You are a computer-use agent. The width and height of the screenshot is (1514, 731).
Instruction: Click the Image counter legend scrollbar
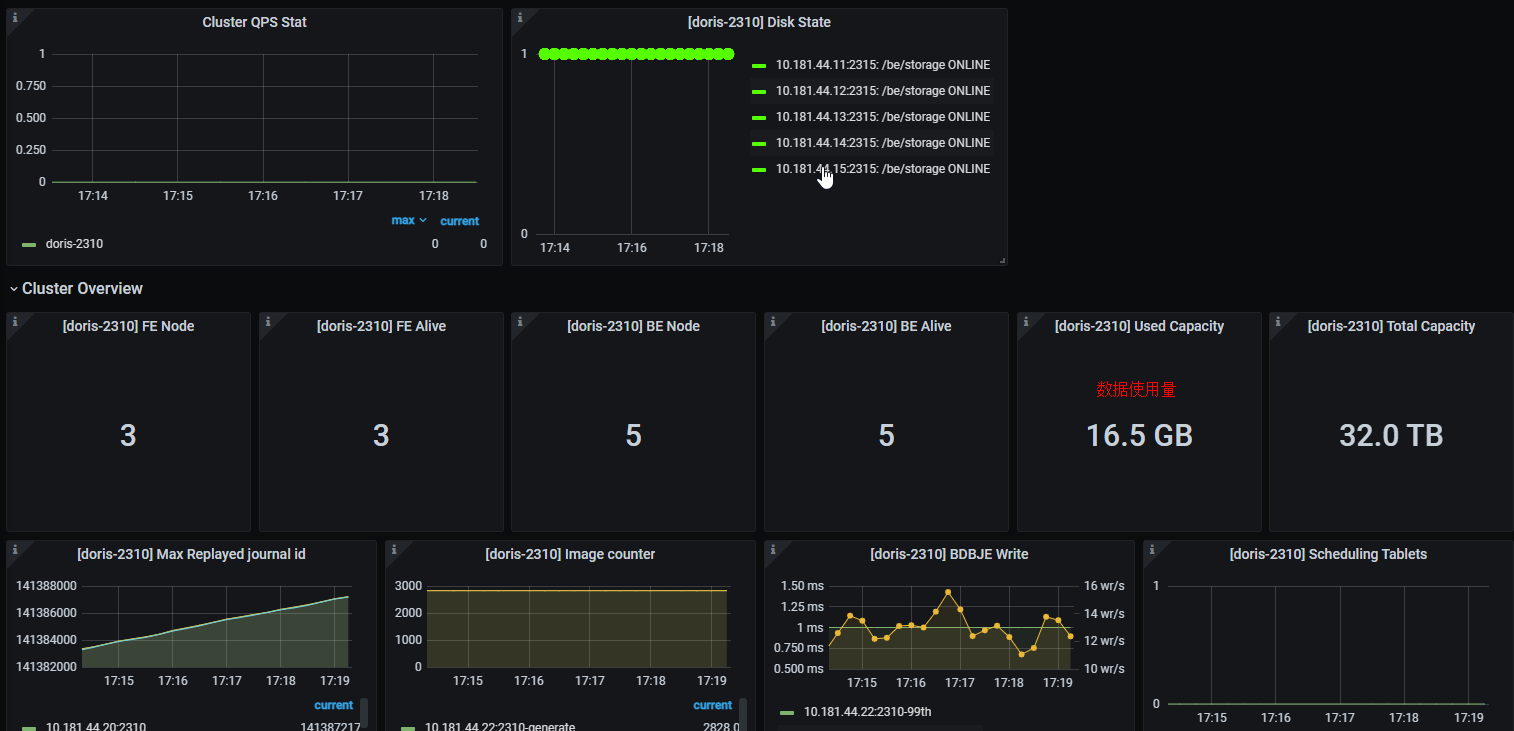coord(743,714)
